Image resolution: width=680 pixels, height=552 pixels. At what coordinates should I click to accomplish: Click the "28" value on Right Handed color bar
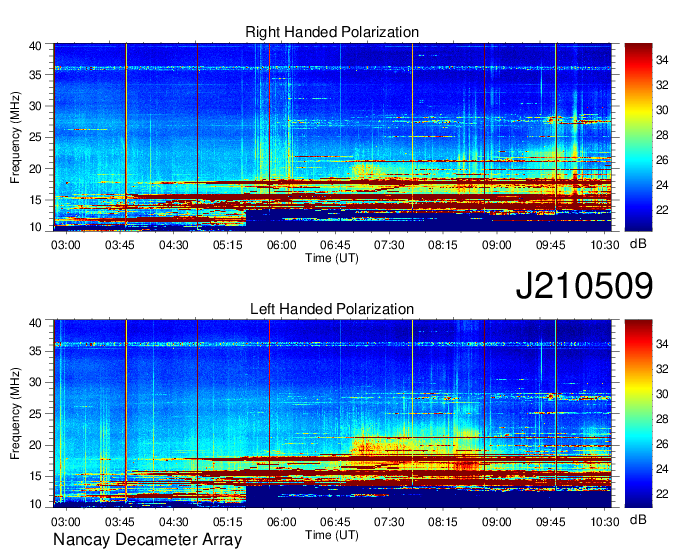662,135
